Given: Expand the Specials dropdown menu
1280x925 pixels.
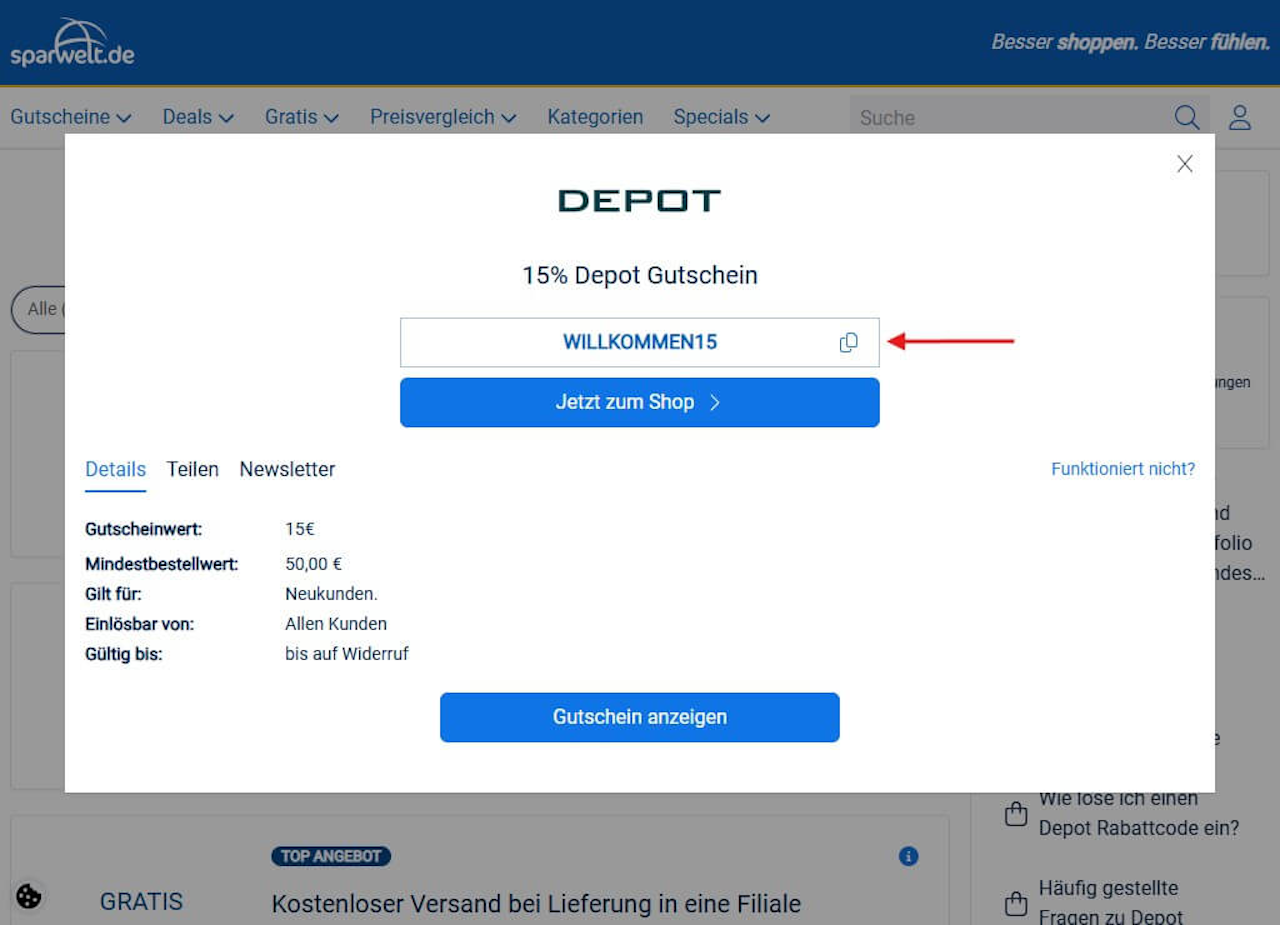Looking at the screenshot, I should coord(722,117).
